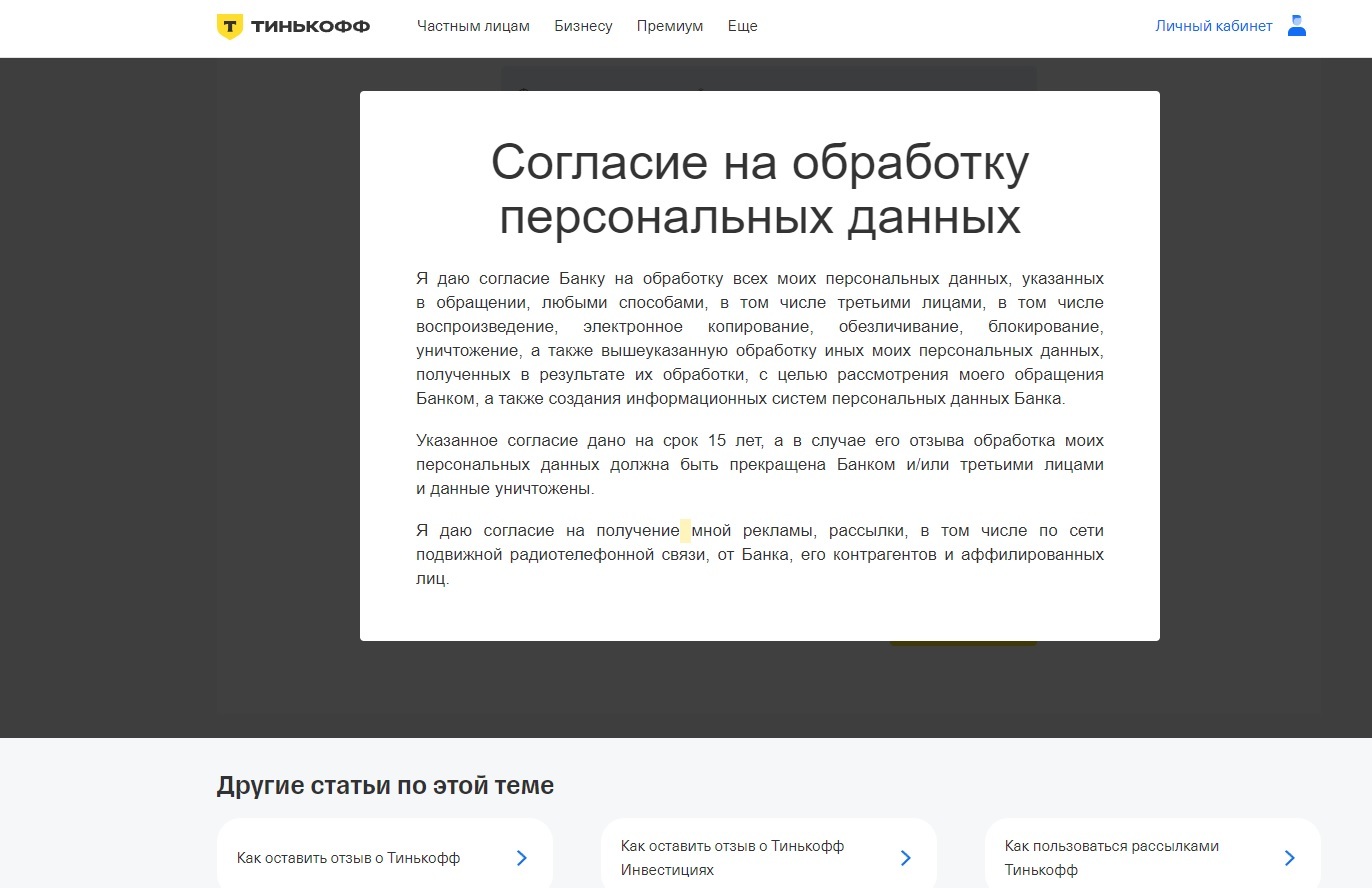Click the paragraph starting Указанное согласие дано

(x=760, y=465)
